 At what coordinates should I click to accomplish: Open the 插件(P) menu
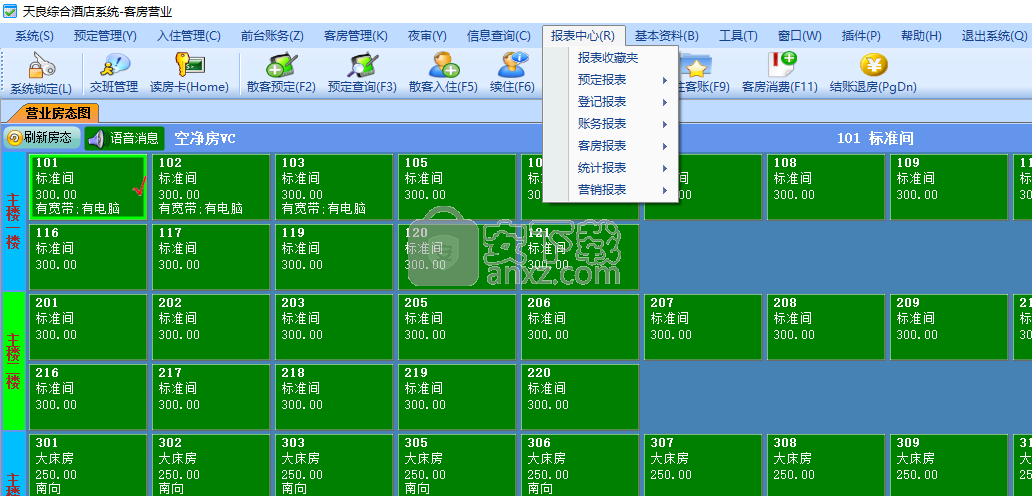[861, 36]
